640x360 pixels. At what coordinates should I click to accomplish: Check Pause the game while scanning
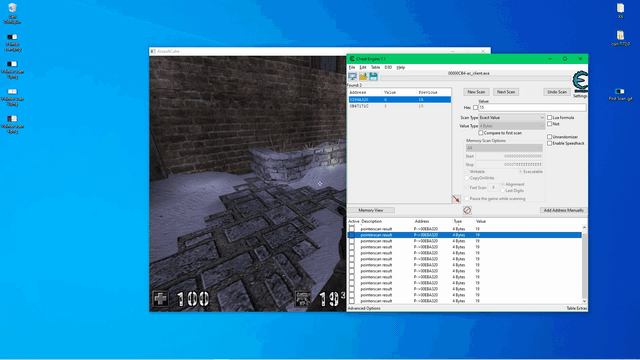click(467, 198)
